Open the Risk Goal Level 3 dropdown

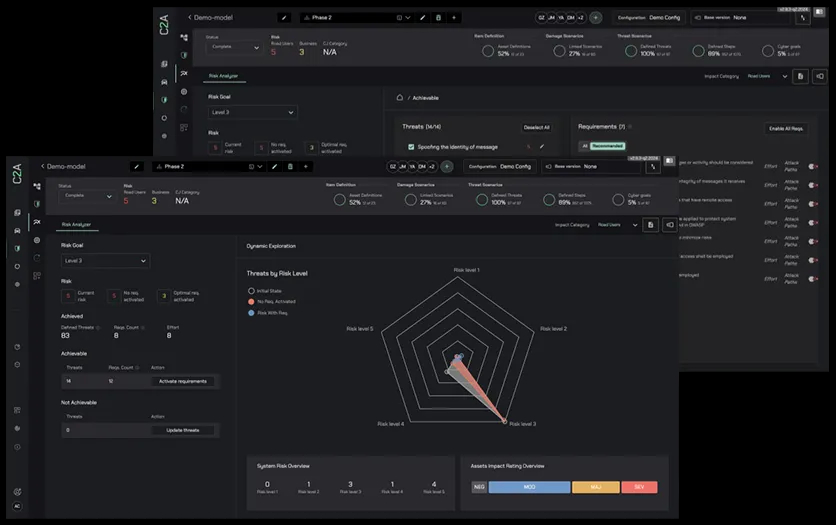105,260
